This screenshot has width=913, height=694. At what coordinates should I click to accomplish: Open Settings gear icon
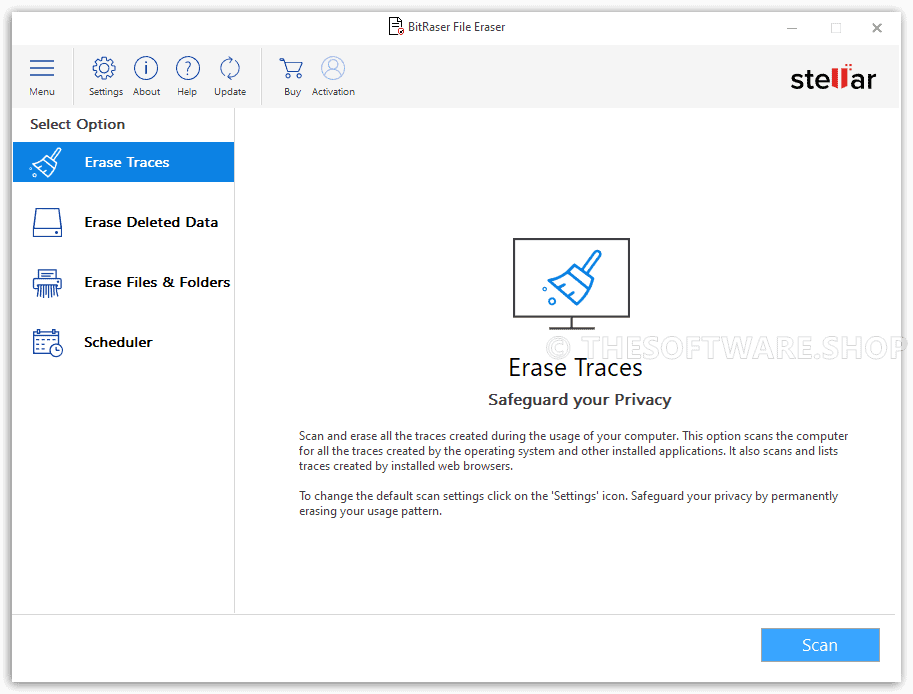104,68
